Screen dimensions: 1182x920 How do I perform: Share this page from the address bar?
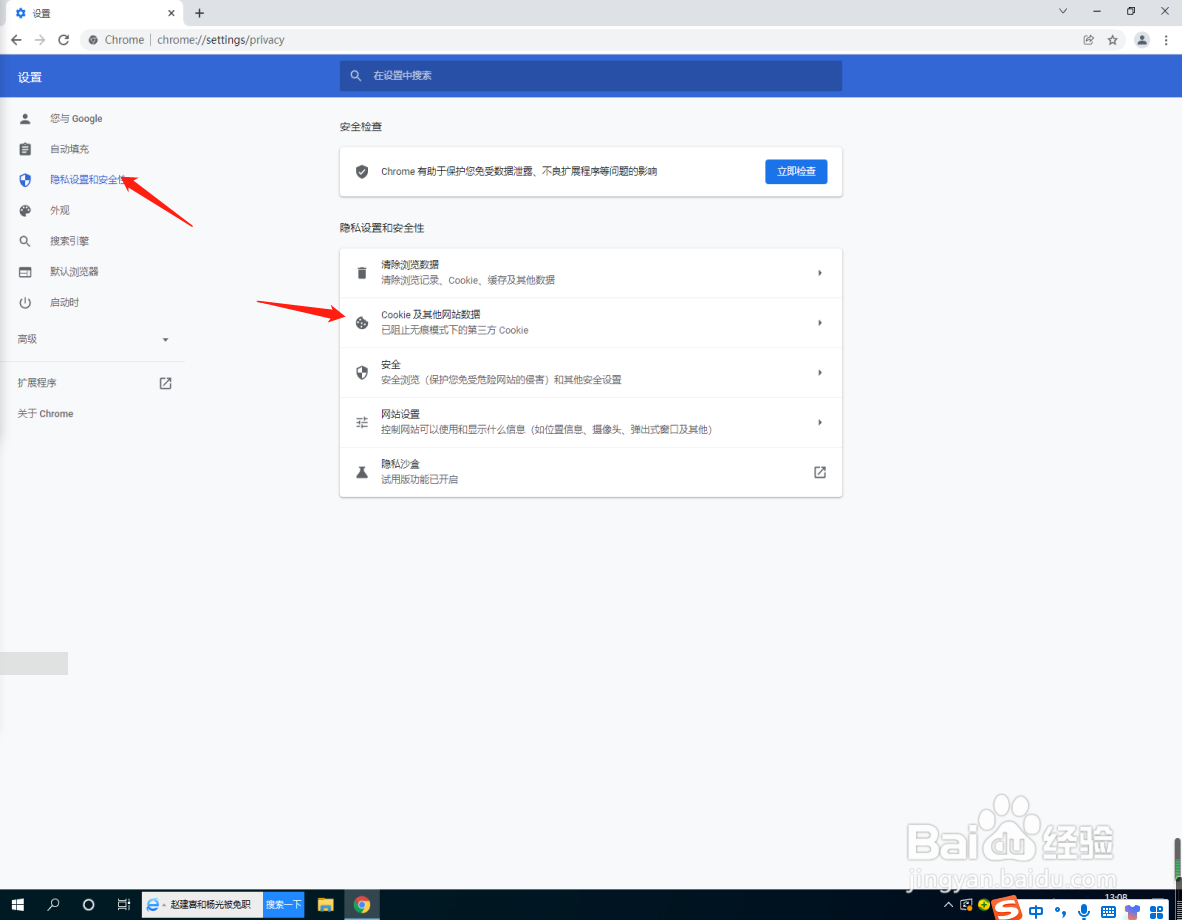point(1089,40)
